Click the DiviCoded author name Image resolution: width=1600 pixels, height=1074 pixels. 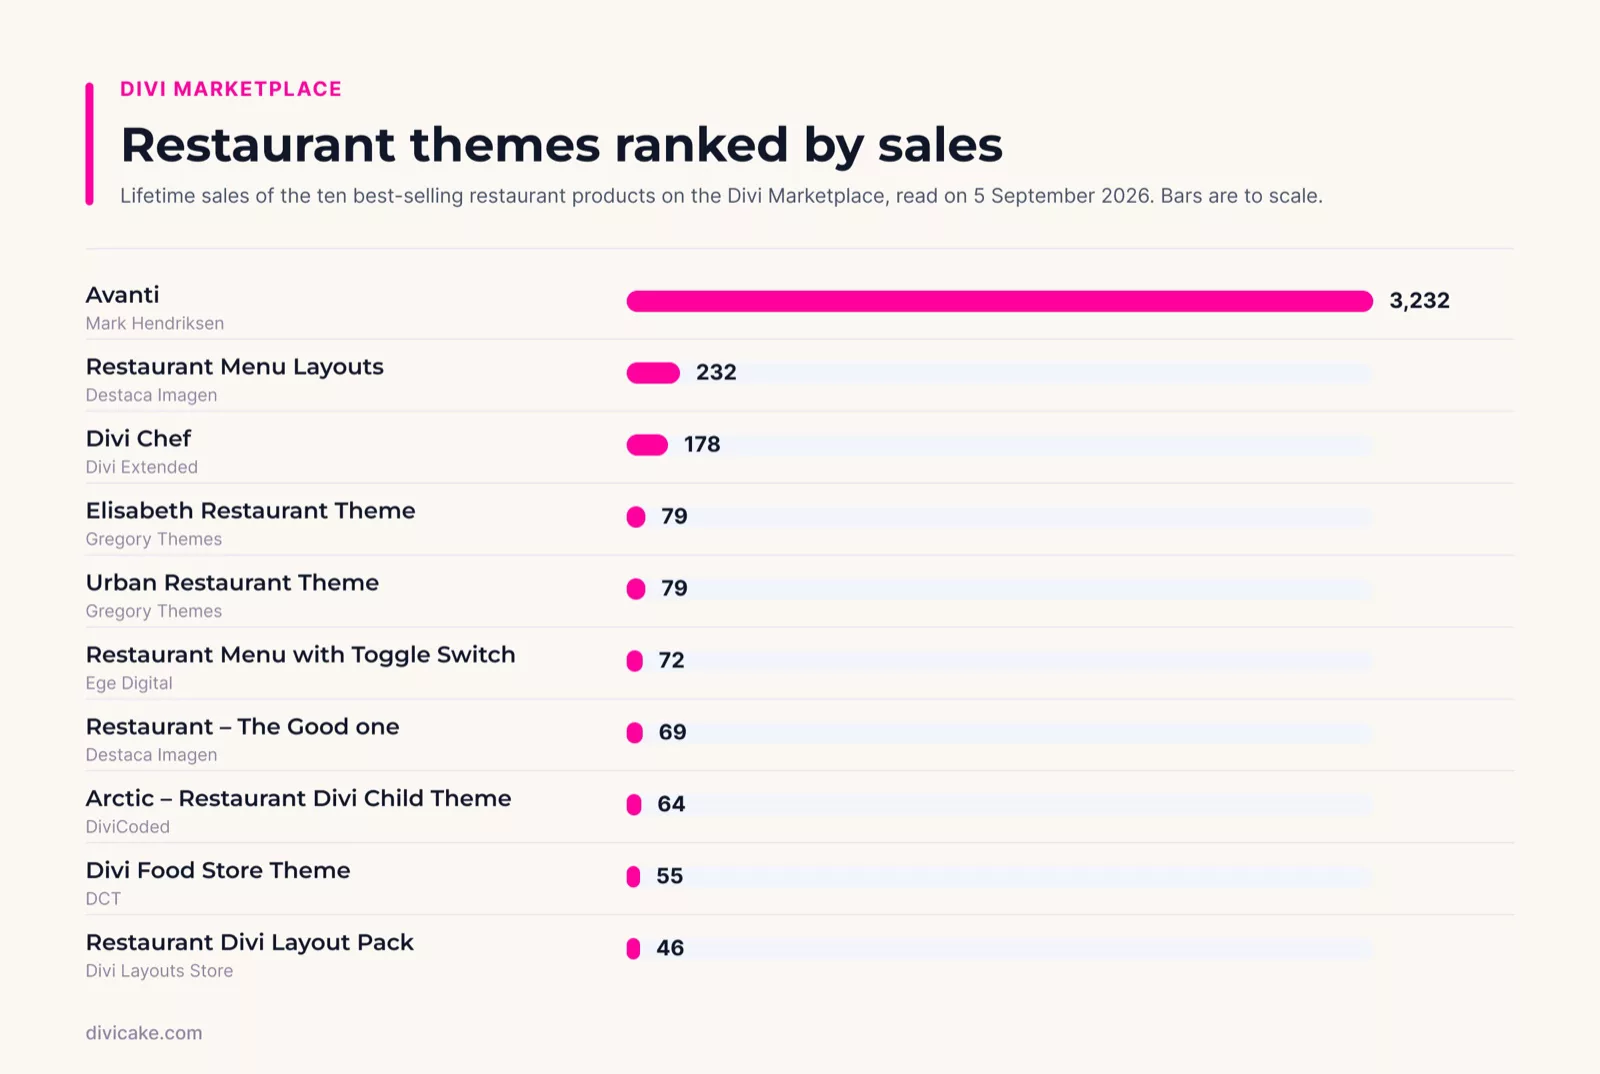point(128,827)
